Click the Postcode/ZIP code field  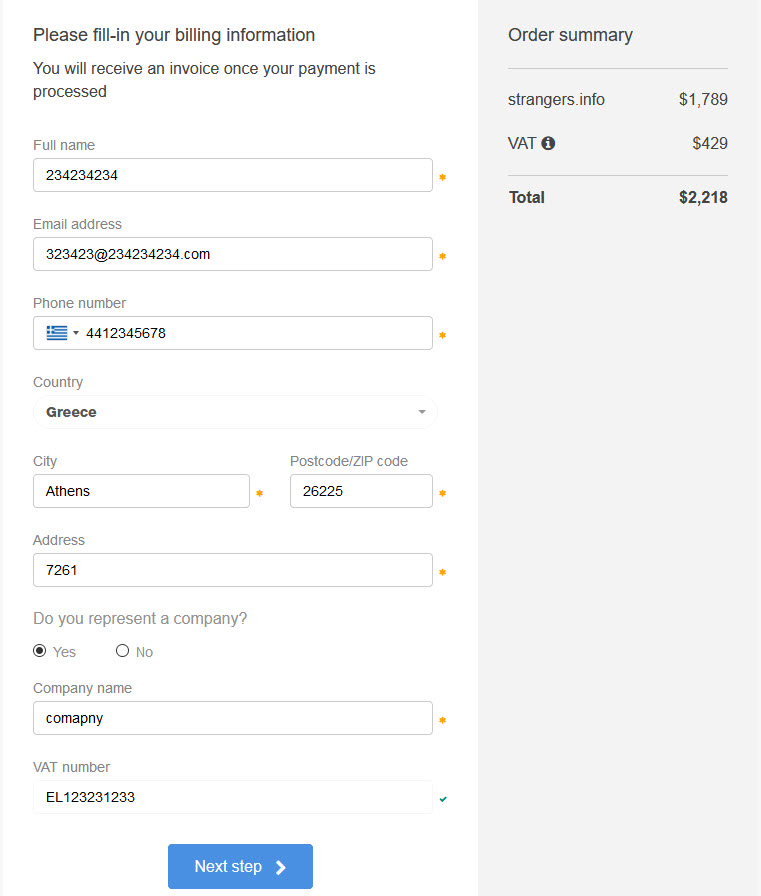pos(361,491)
